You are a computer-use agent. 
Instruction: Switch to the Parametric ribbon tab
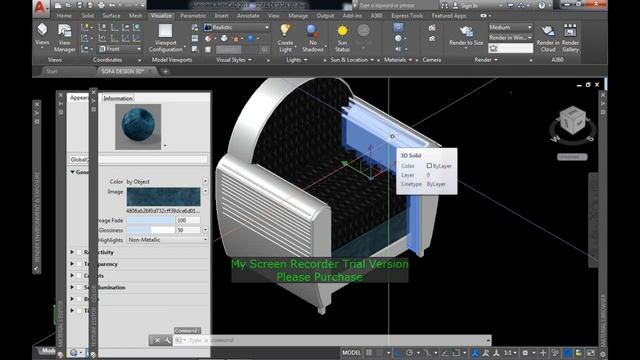point(193,16)
